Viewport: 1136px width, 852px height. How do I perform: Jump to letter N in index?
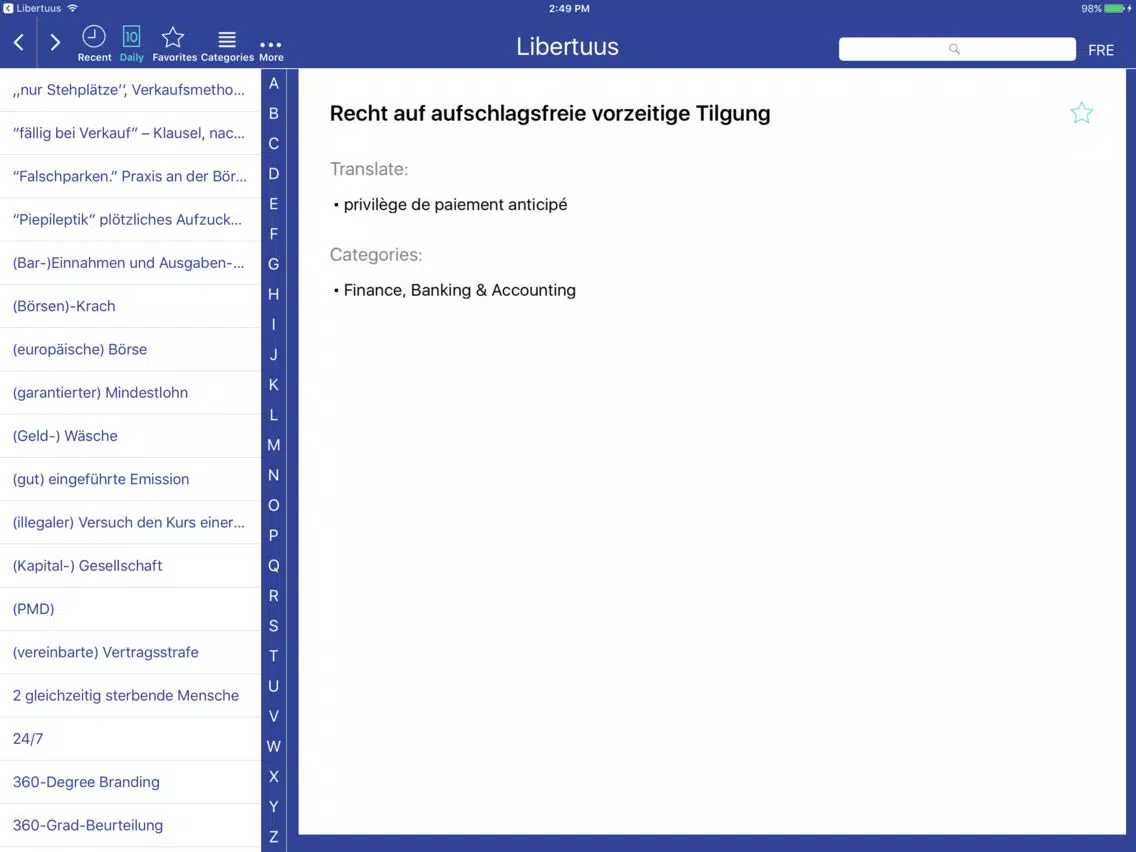(x=274, y=475)
